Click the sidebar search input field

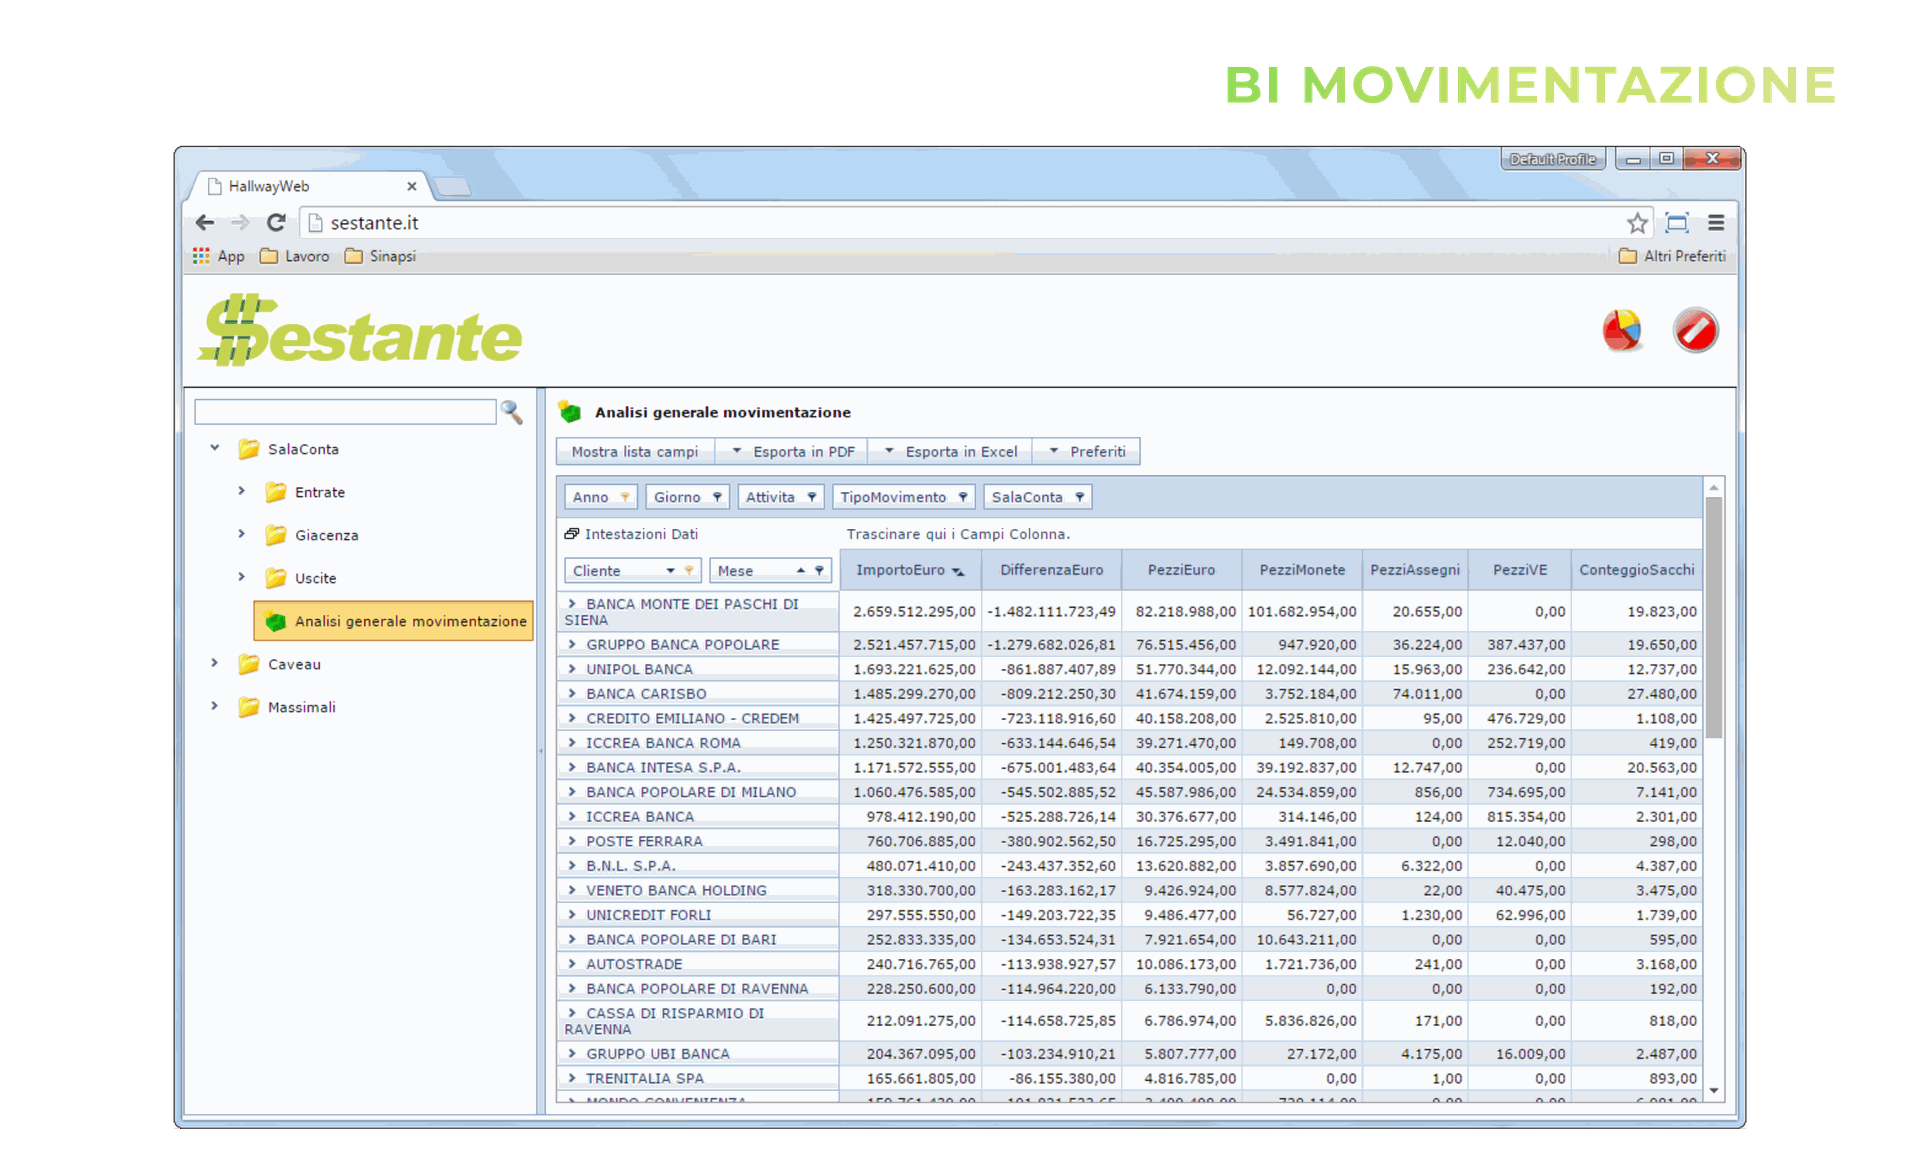(x=345, y=412)
